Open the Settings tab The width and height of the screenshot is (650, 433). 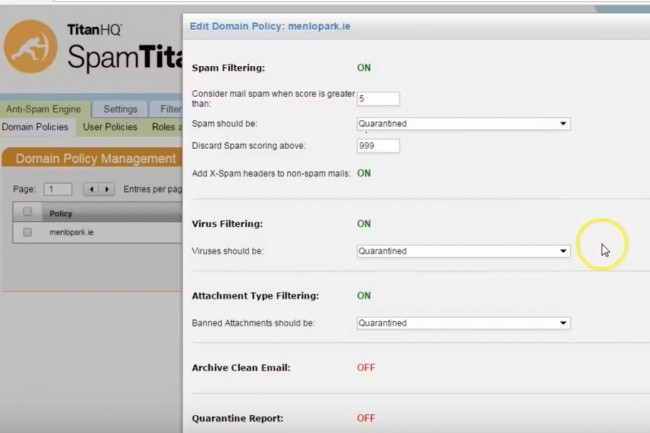coord(120,109)
